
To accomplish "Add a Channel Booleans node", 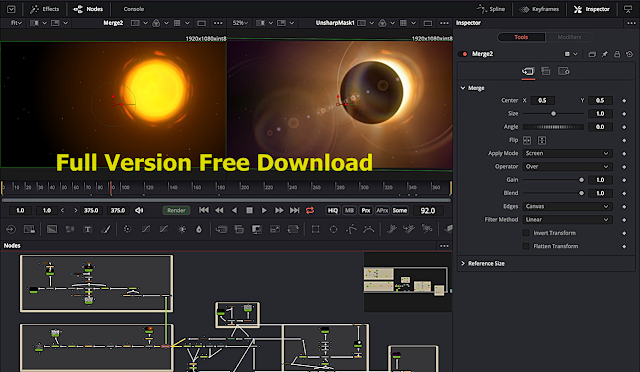I will [239, 229].
